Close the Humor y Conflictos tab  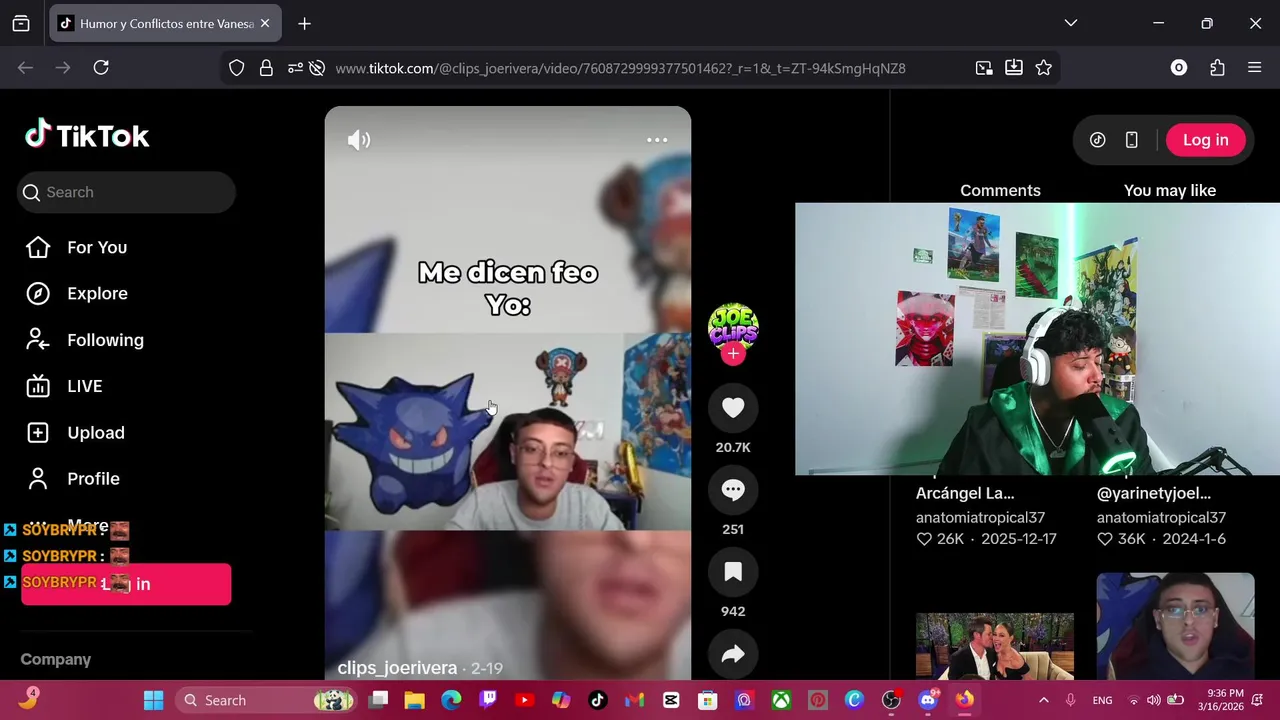click(265, 23)
